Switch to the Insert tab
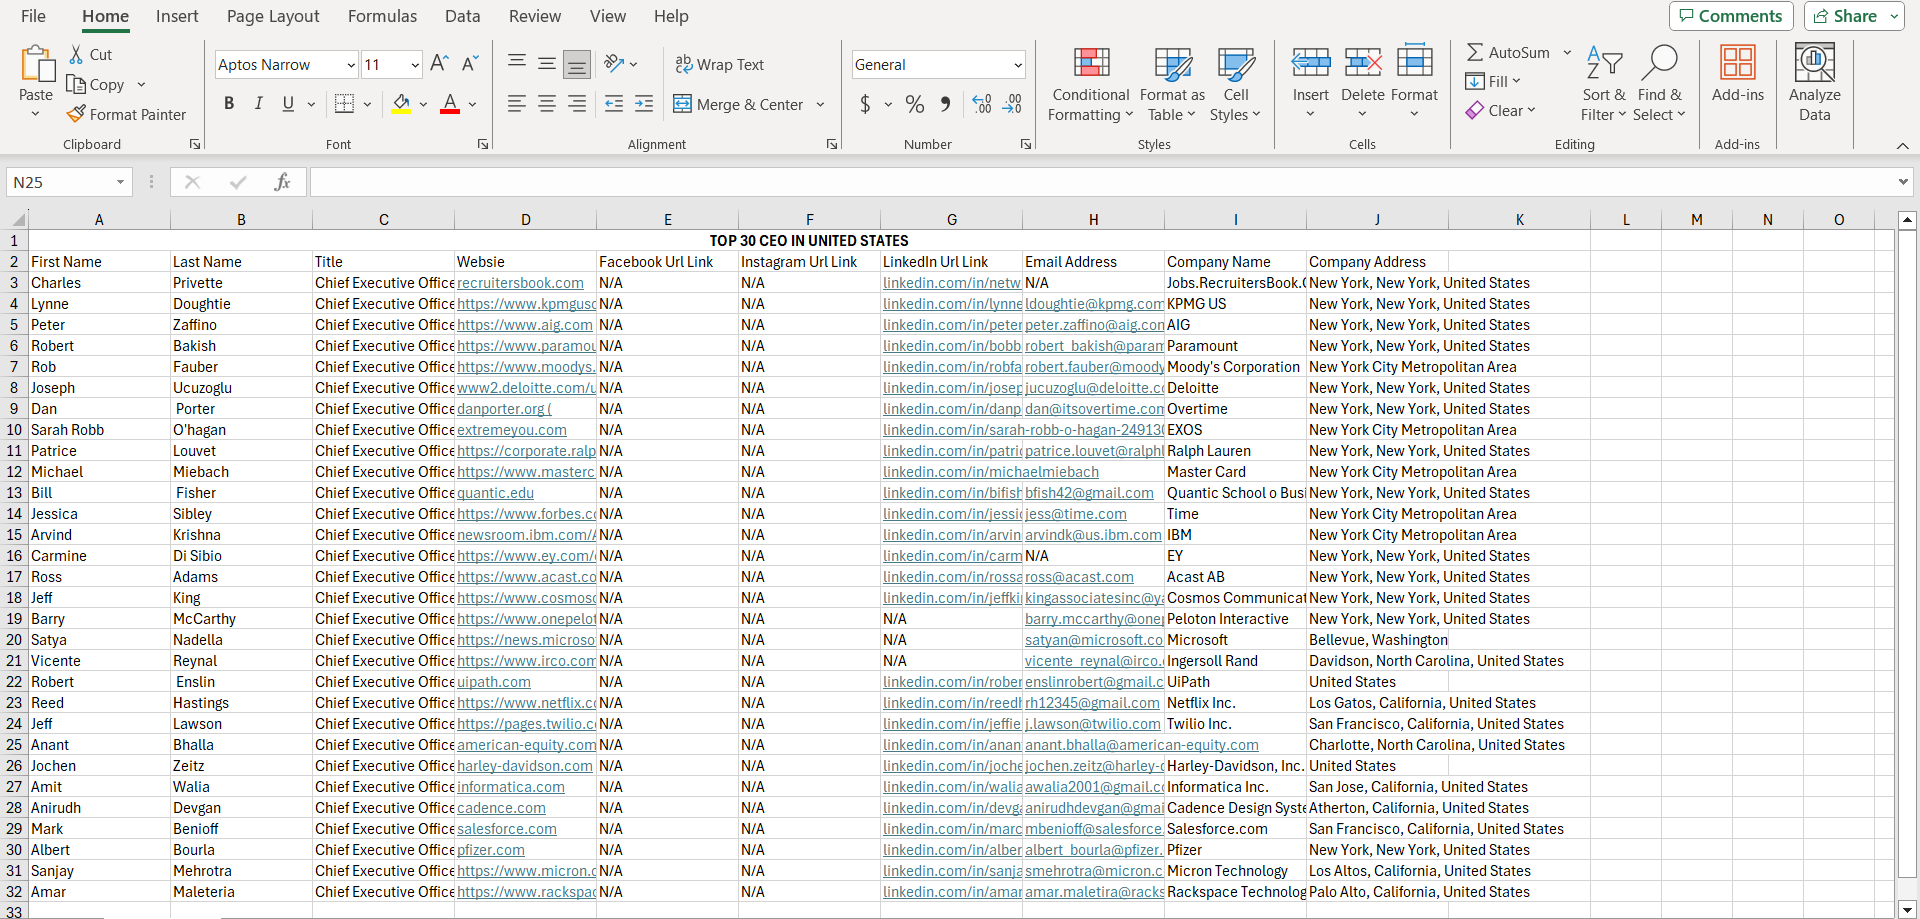This screenshot has height=919, width=1920. 177,16
